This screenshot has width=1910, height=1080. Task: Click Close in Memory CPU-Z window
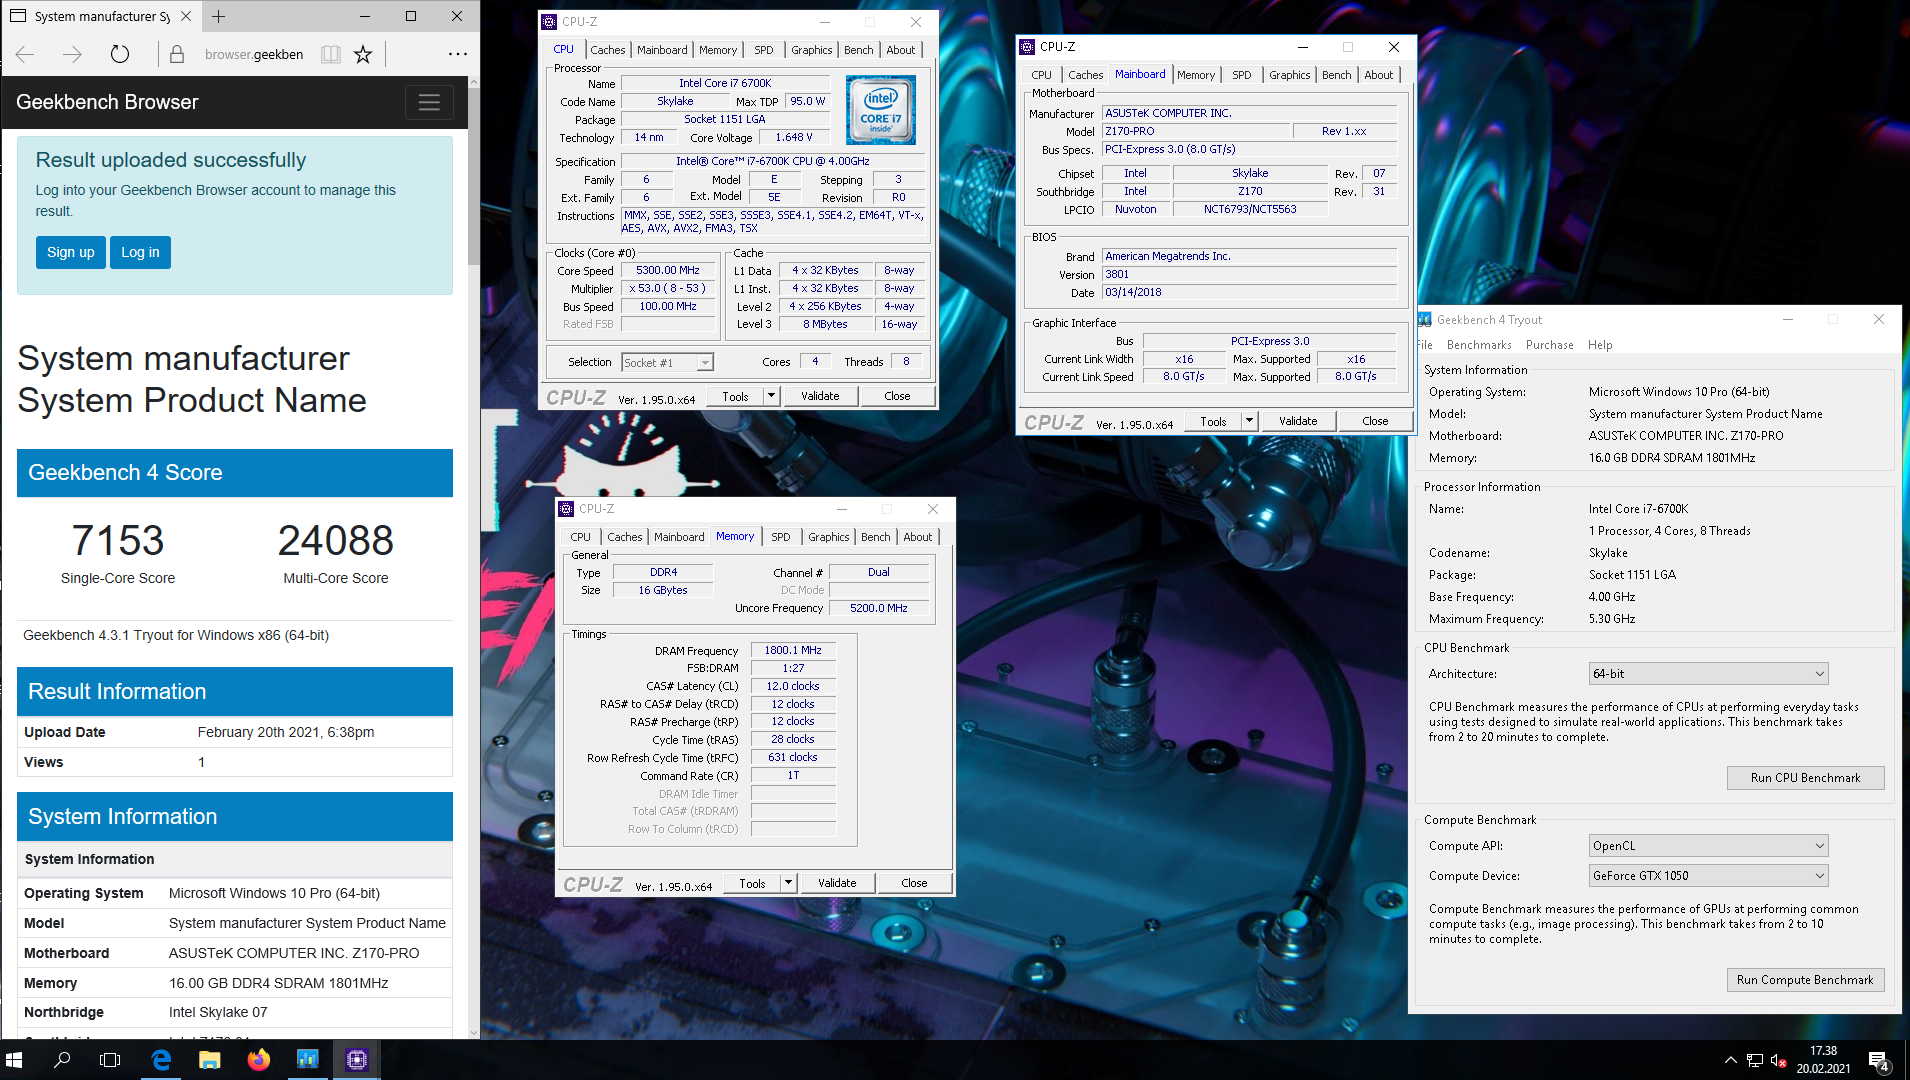click(914, 883)
